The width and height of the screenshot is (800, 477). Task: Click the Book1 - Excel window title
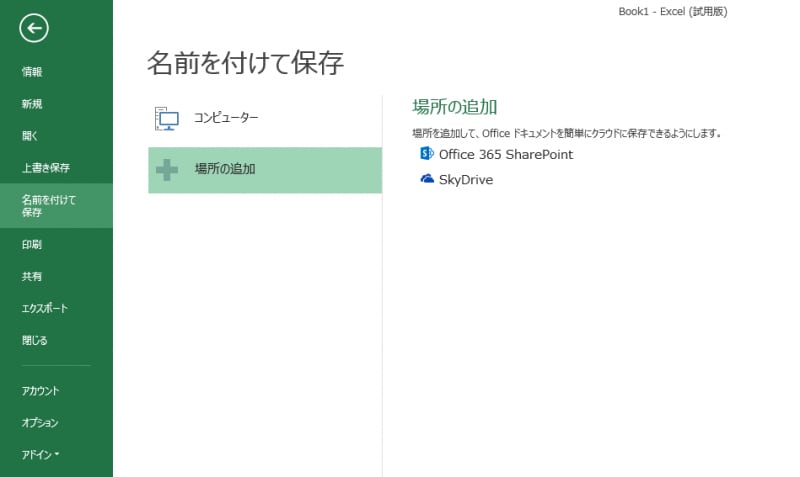click(x=673, y=11)
